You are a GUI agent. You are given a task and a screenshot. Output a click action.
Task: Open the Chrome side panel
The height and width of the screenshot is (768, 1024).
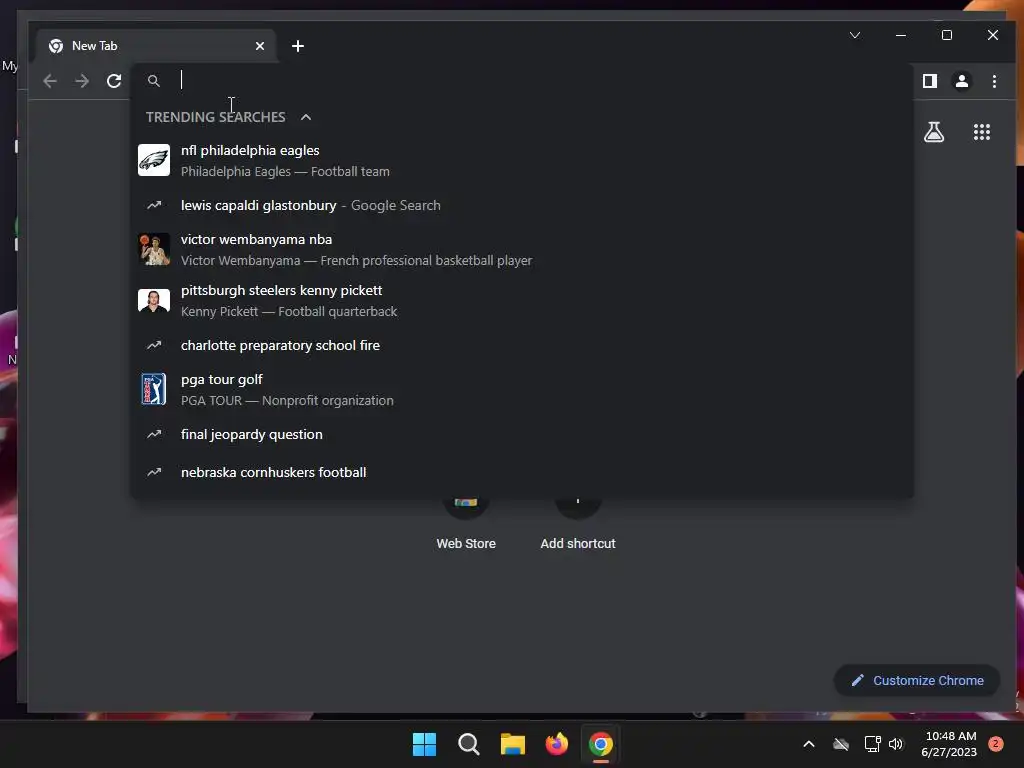(930, 81)
